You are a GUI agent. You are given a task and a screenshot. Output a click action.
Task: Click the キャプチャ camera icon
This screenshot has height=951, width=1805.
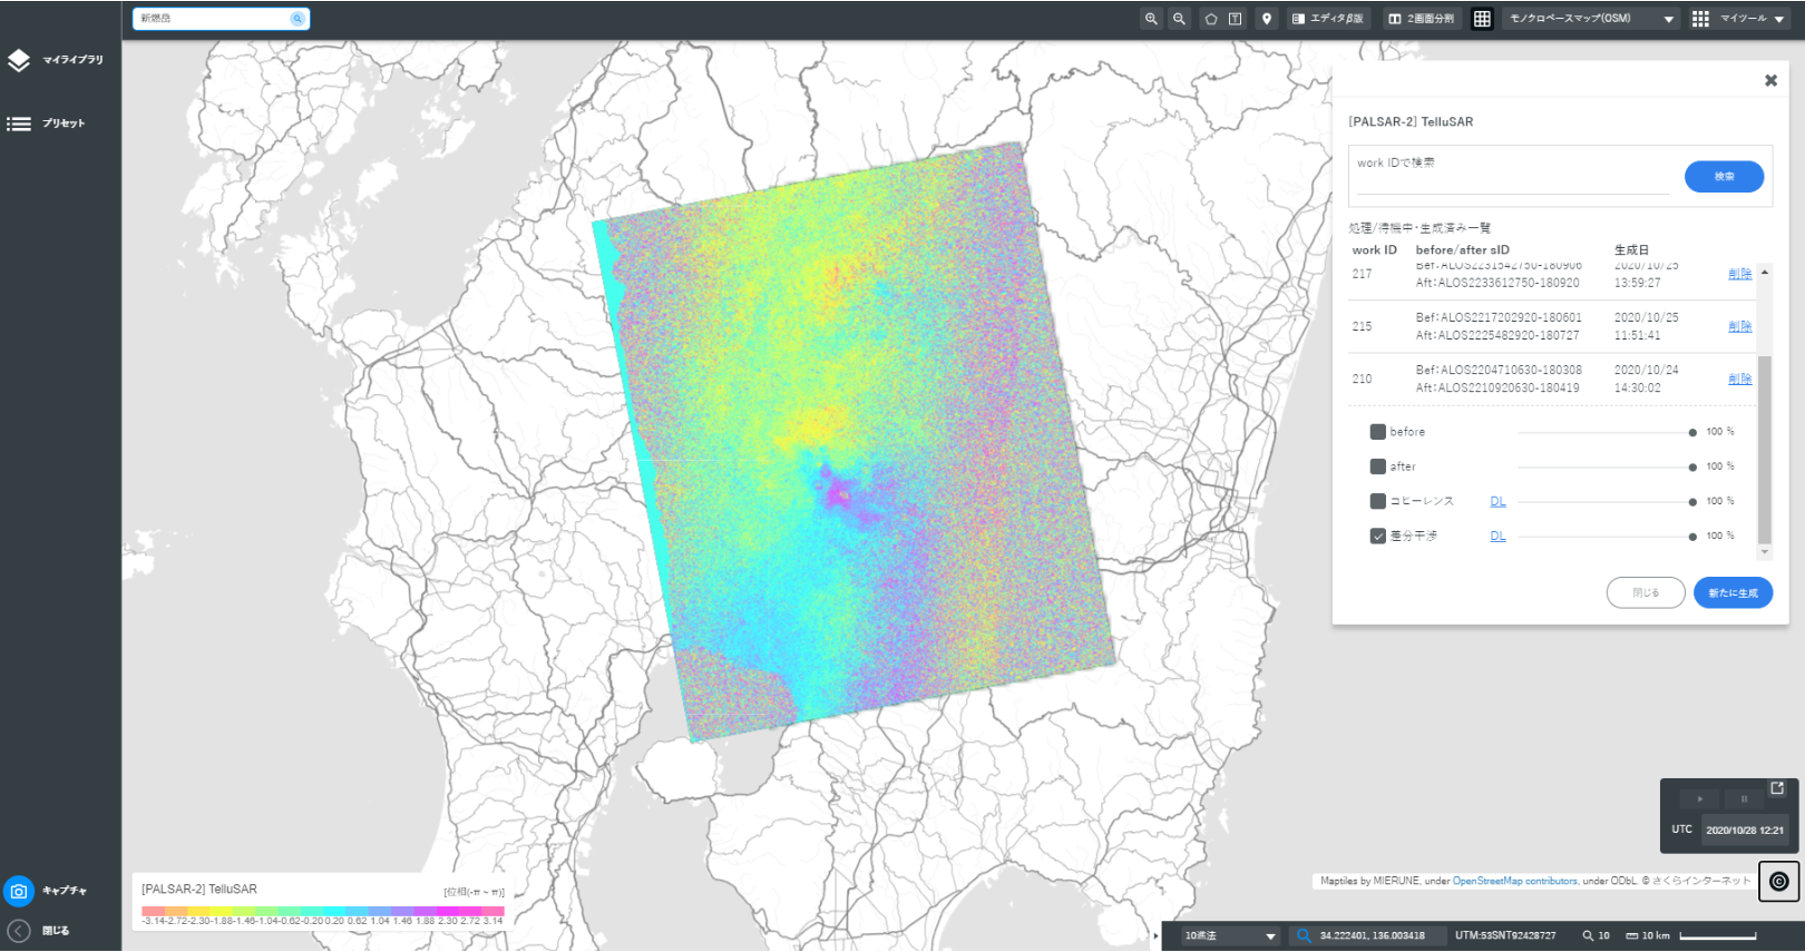pyautogui.click(x=19, y=891)
